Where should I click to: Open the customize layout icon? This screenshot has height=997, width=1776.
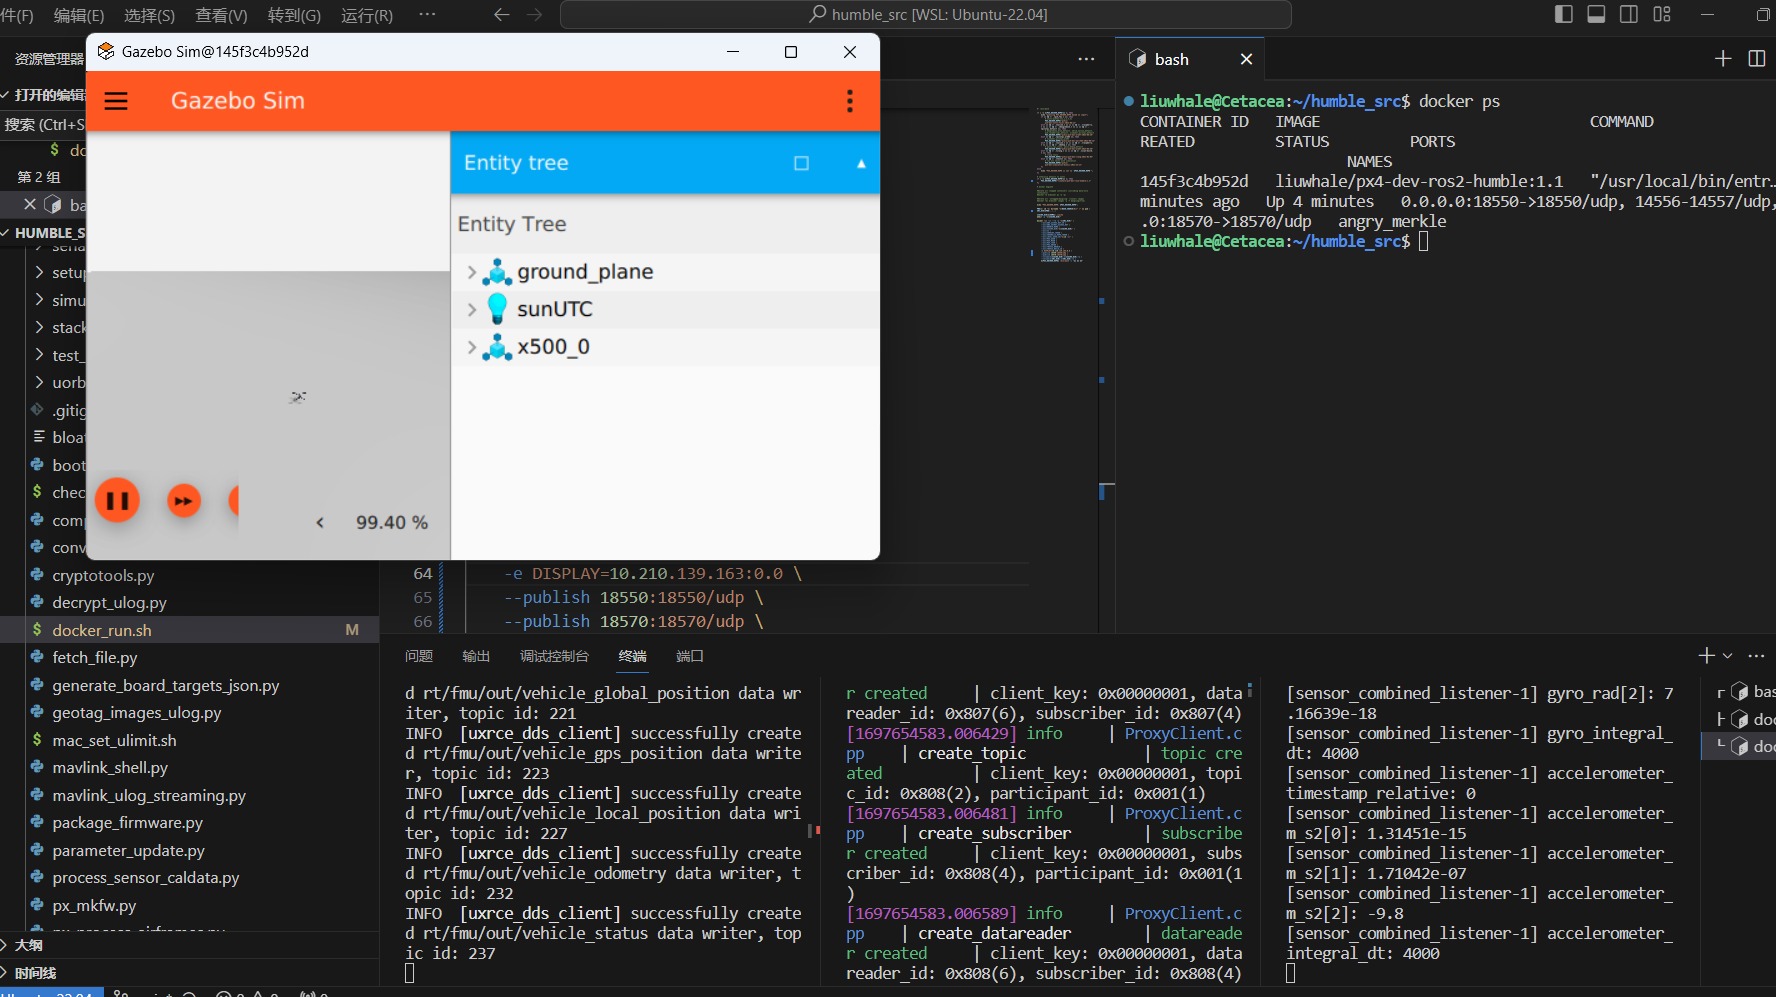[x=1662, y=14]
